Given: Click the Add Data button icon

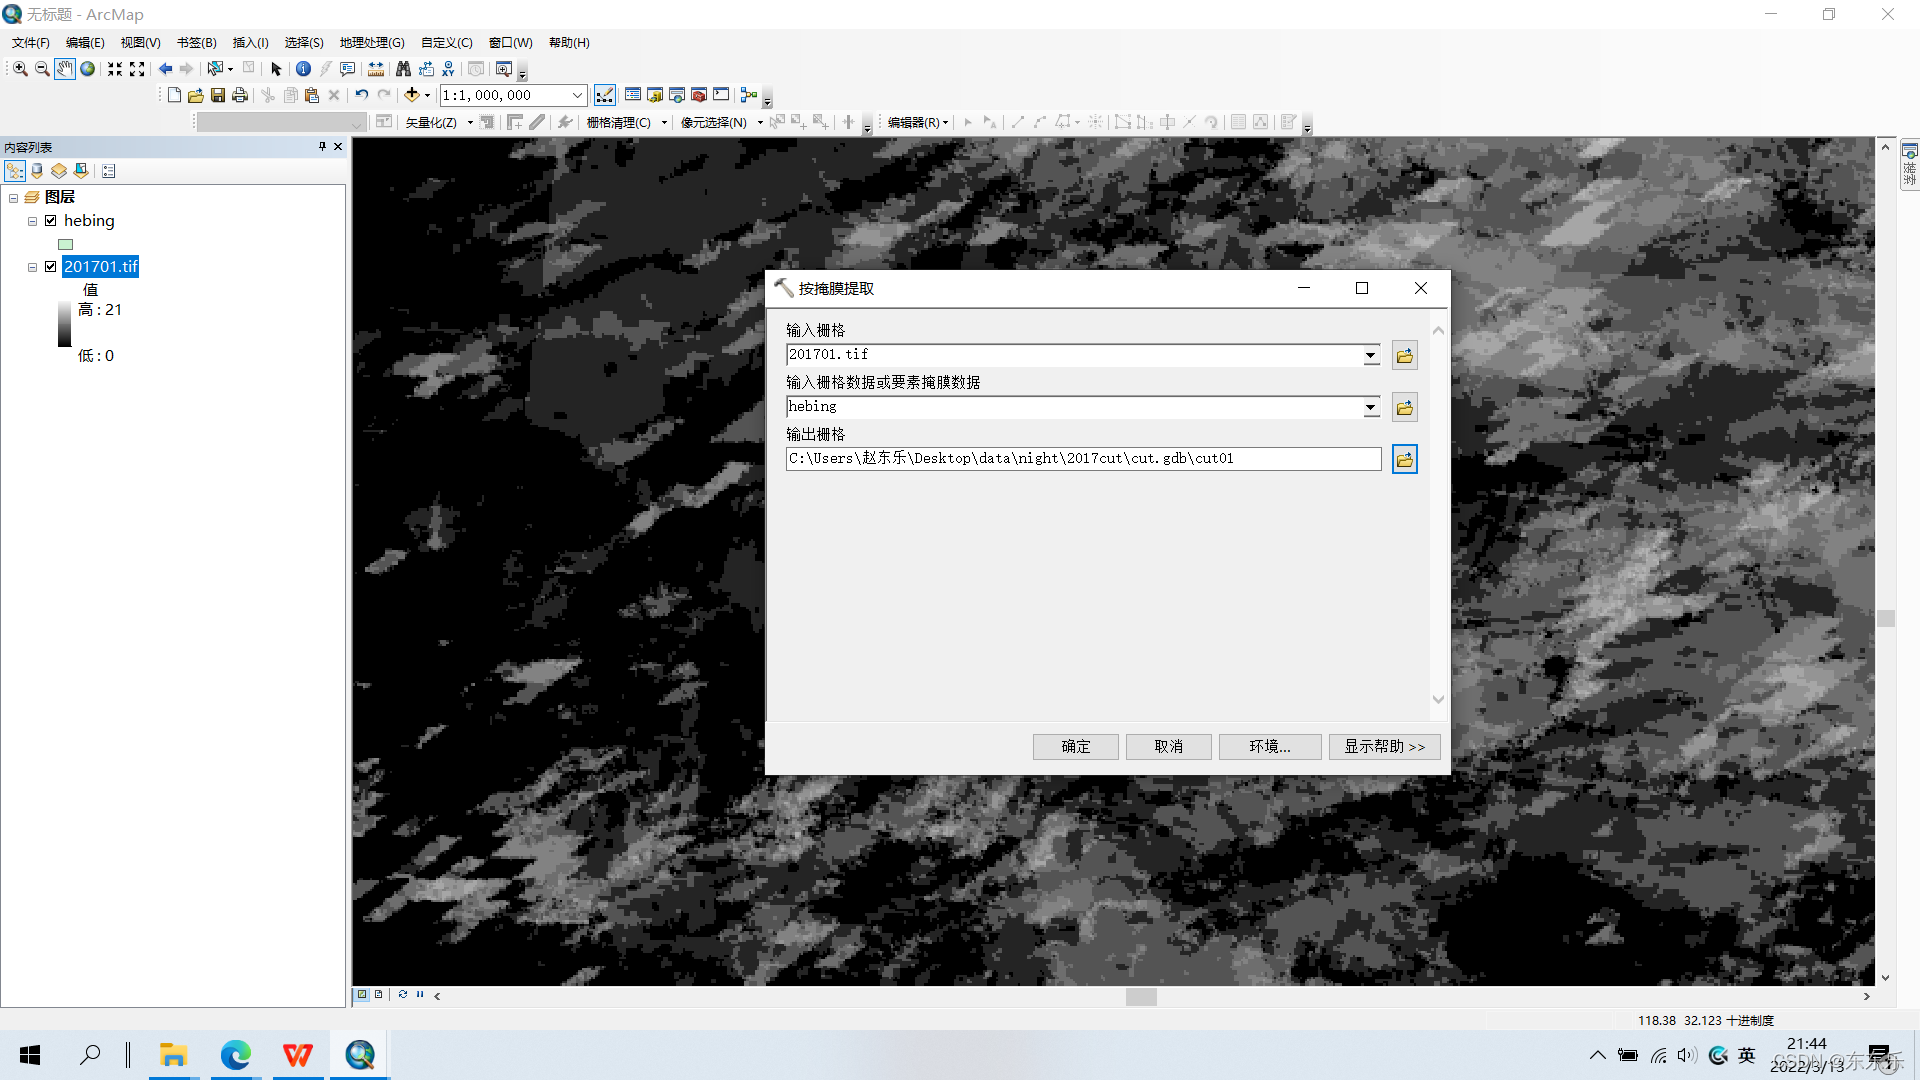Looking at the screenshot, I should tap(411, 95).
